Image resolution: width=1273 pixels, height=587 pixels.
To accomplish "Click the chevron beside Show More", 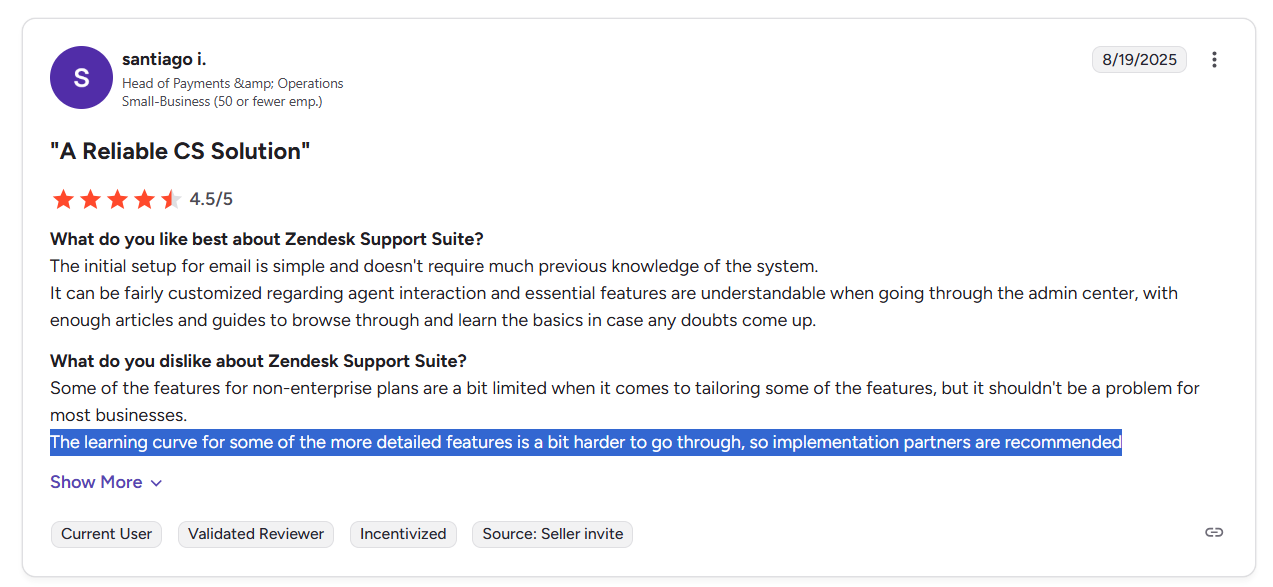I will pyautogui.click(x=156, y=483).
